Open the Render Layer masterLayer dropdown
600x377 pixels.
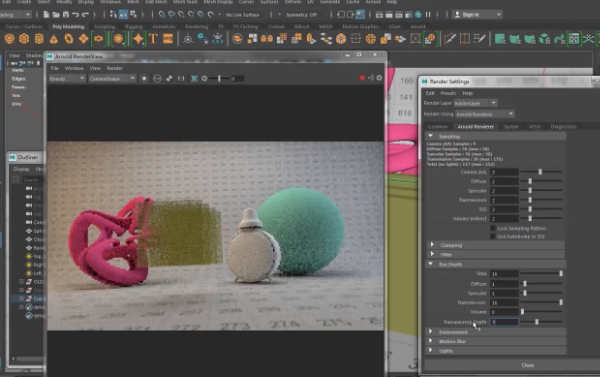(475, 103)
